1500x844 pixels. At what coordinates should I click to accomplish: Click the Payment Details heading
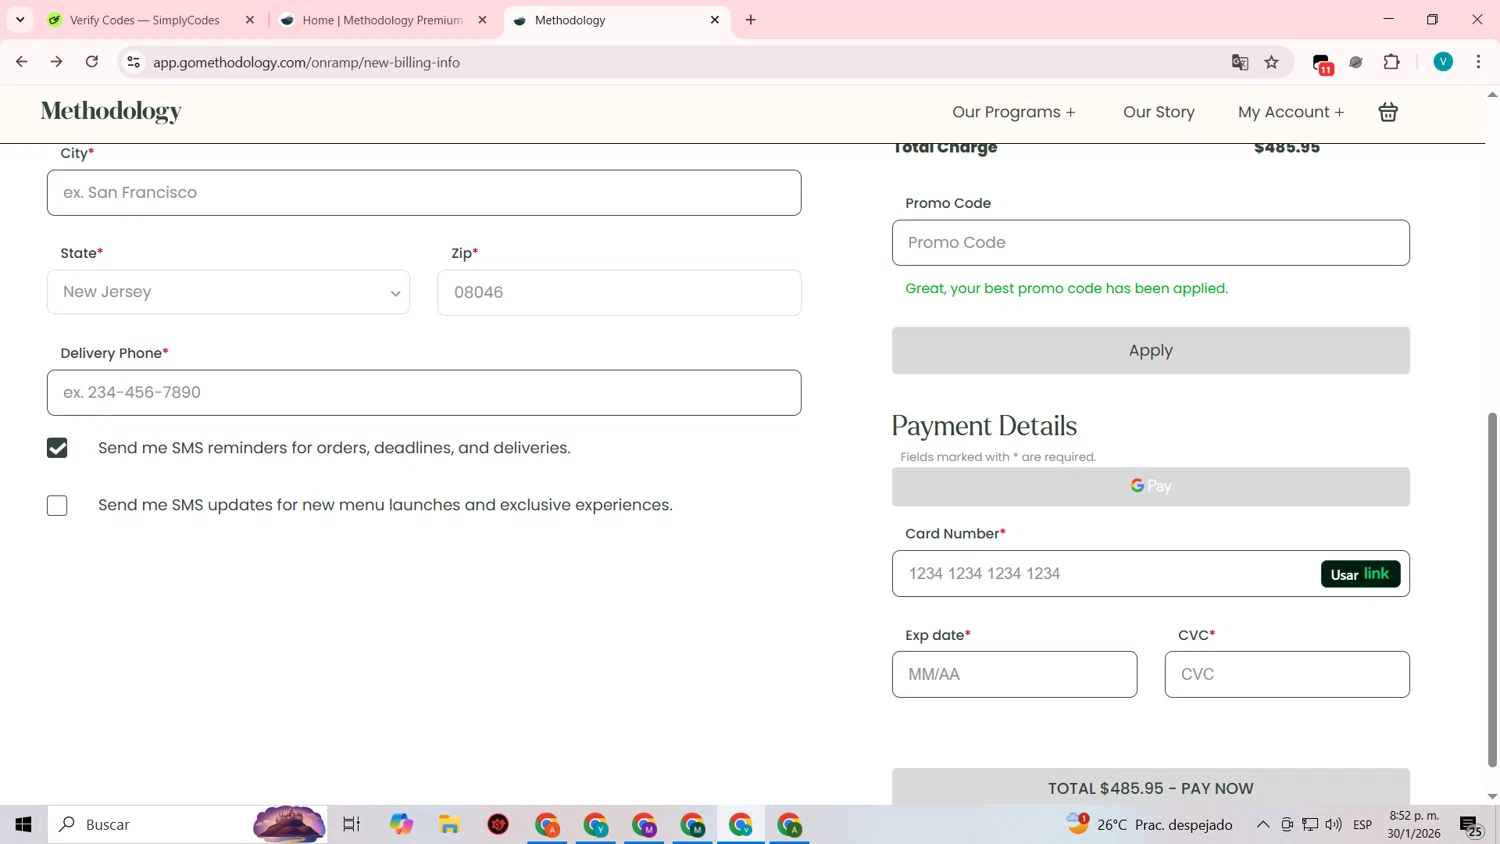(984, 426)
